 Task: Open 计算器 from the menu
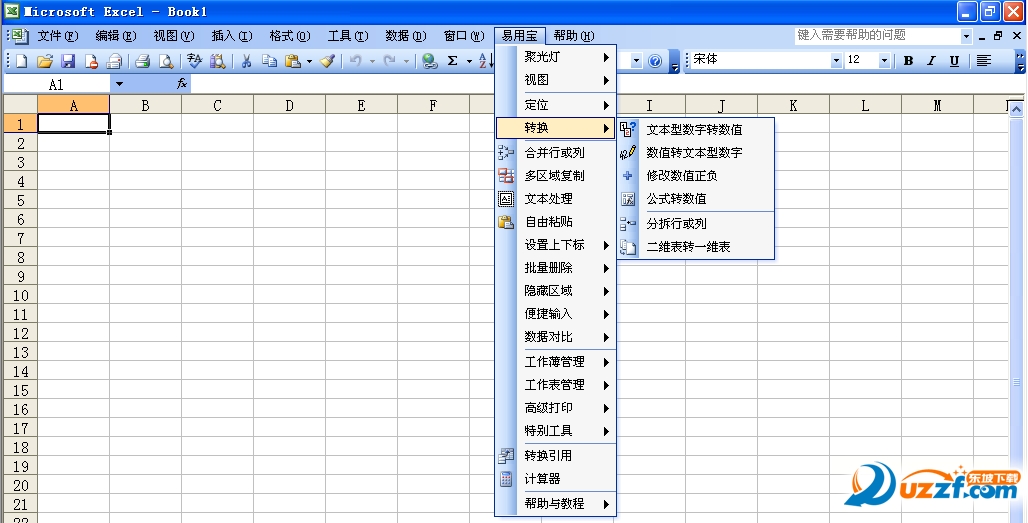point(556,478)
